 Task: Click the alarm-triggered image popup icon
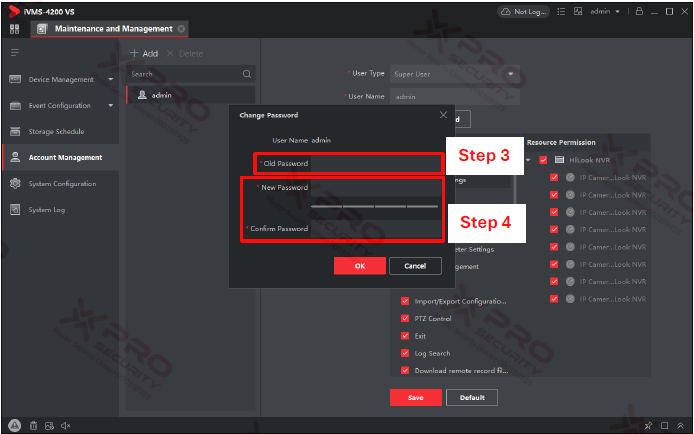[49, 426]
